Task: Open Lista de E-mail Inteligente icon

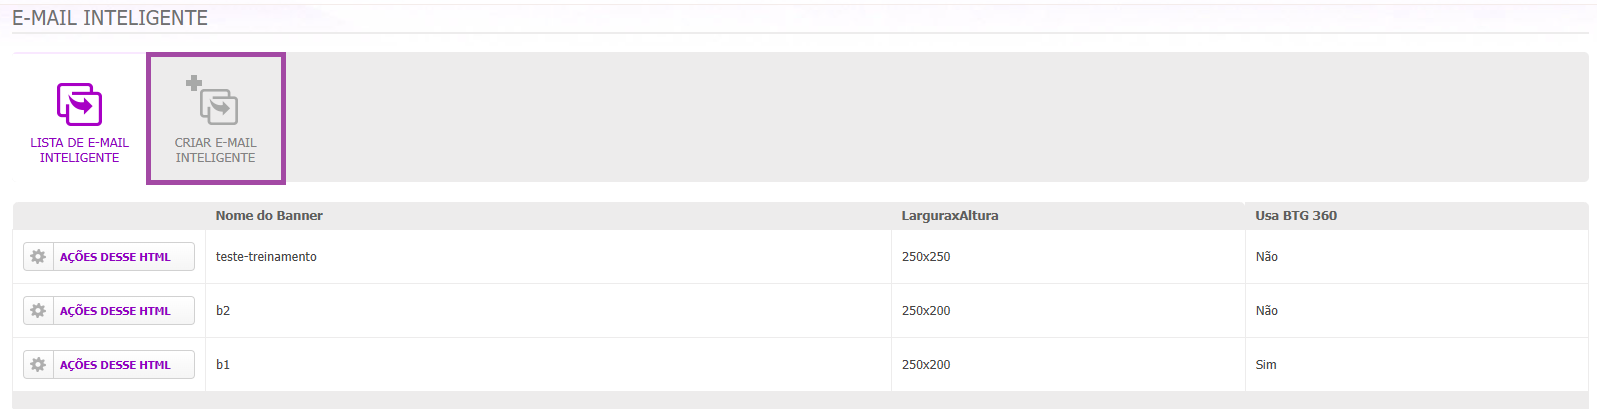Action: 79,104
